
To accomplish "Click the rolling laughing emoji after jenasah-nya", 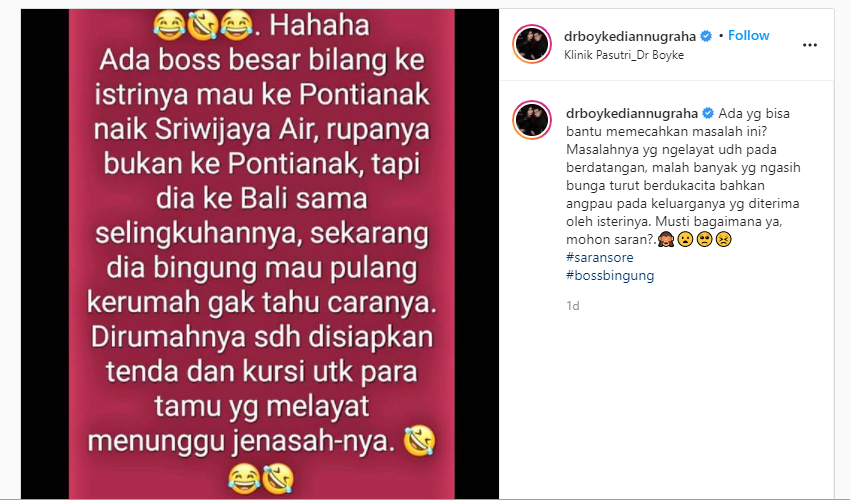I will pos(420,440).
